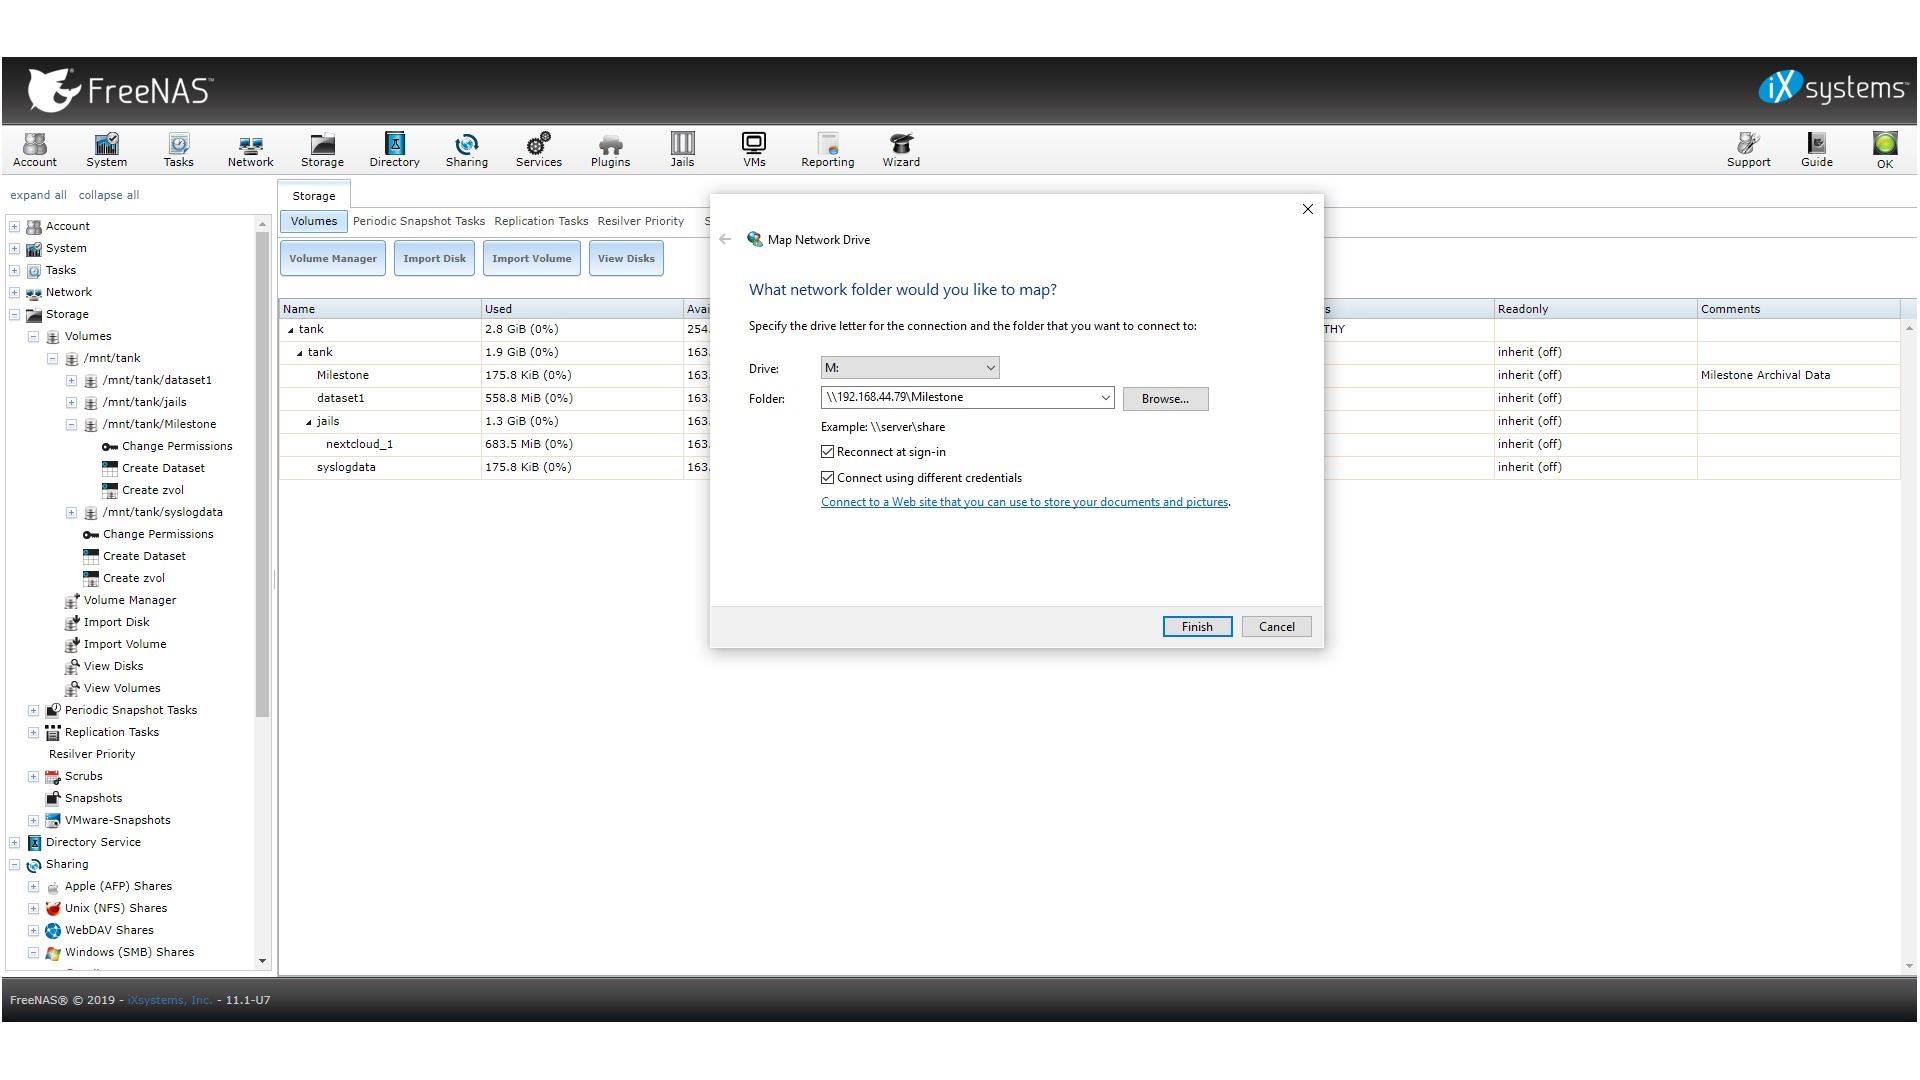Collapse the jails row in volume table
The image size is (1920, 1080).
click(309, 422)
